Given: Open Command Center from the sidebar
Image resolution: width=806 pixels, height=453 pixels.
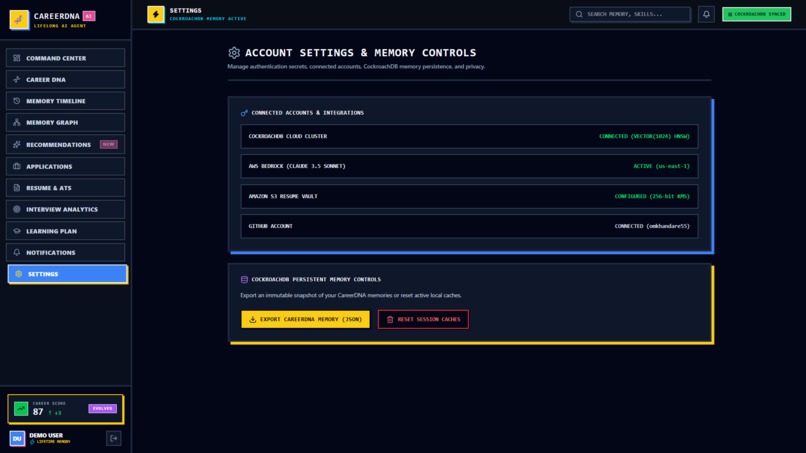Looking at the screenshot, I should click(x=65, y=58).
